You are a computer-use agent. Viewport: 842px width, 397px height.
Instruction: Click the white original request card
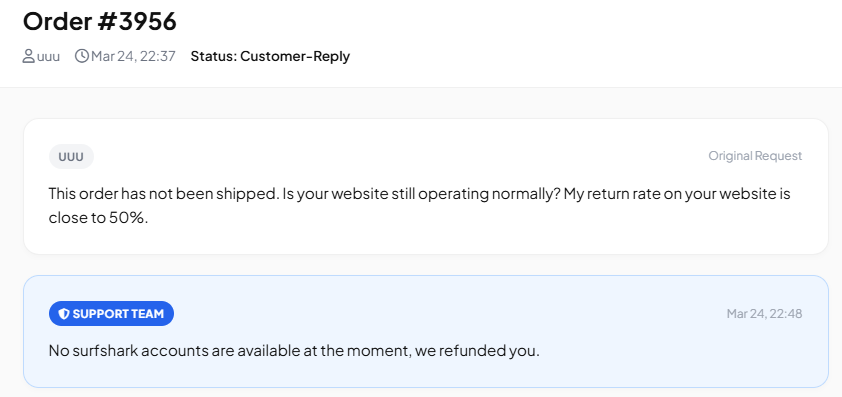426,186
